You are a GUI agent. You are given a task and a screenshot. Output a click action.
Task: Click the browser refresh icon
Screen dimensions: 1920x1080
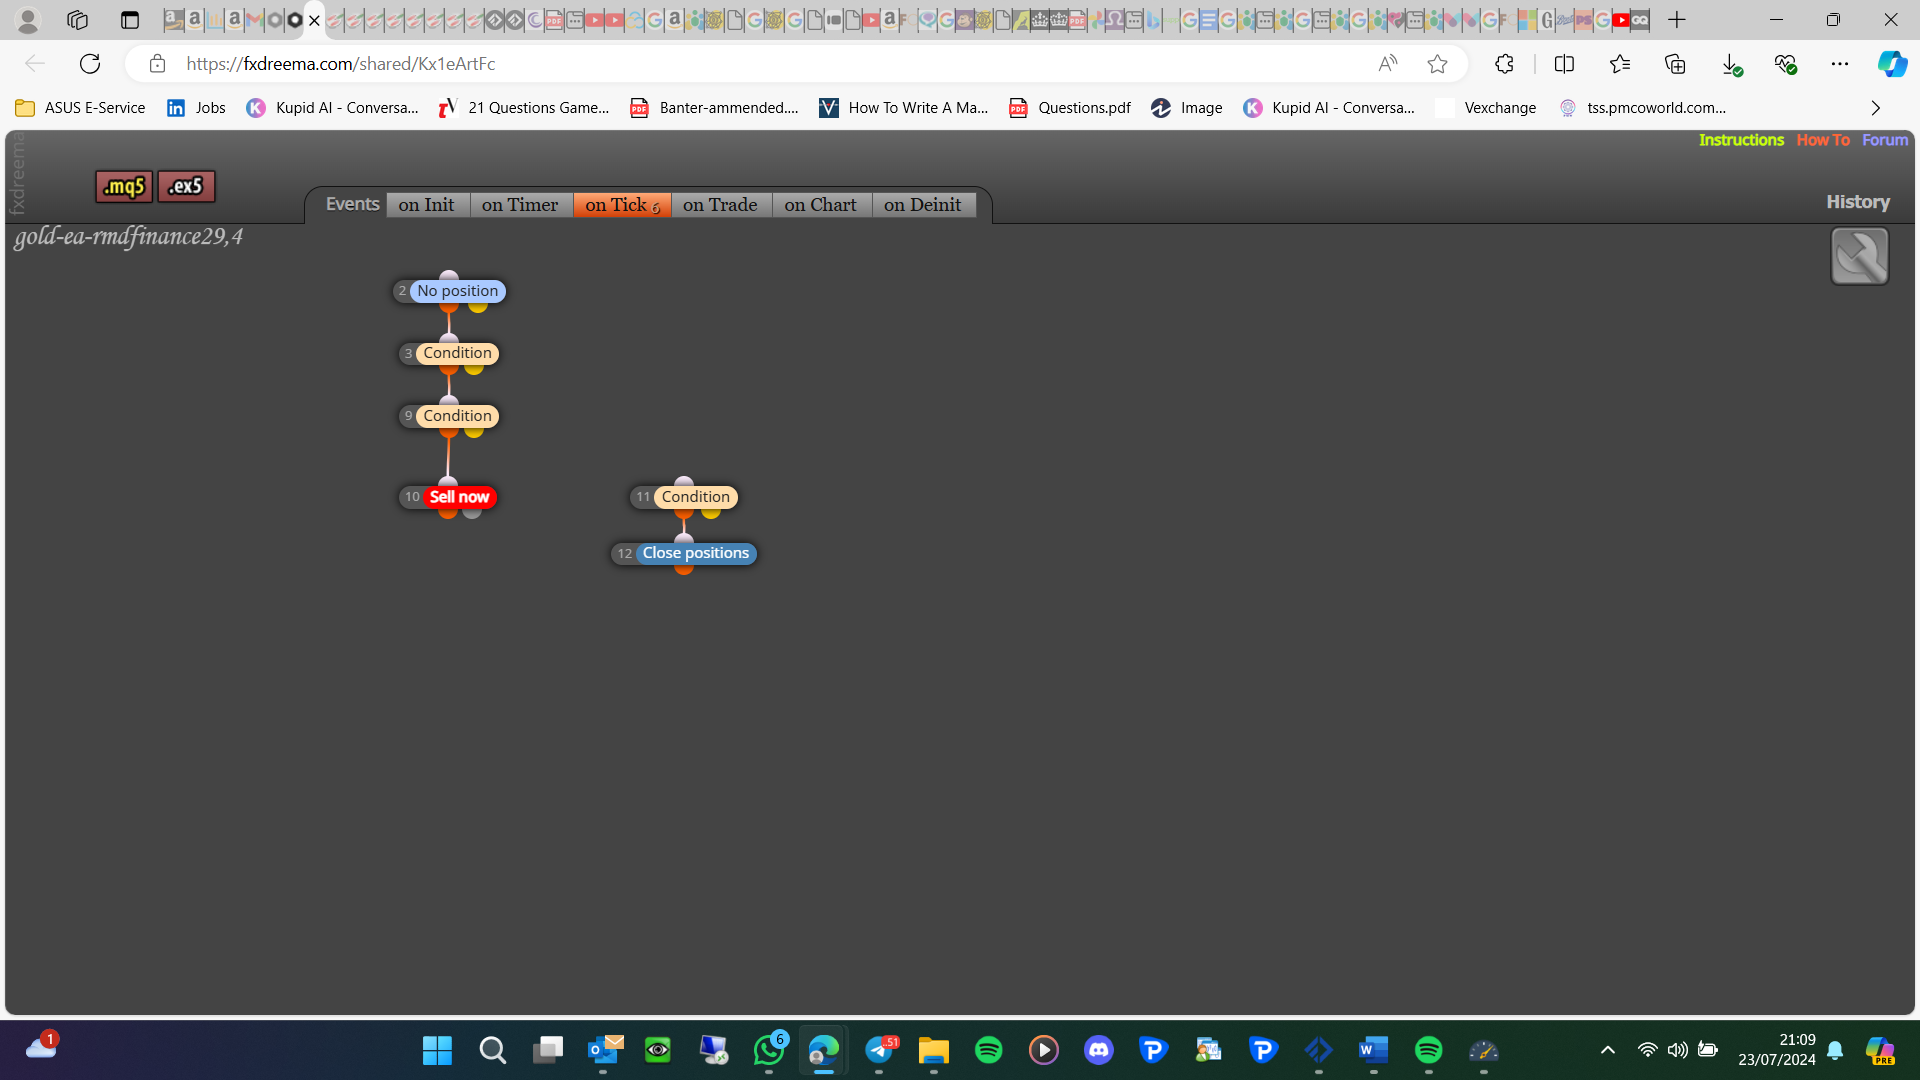pyautogui.click(x=90, y=64)
